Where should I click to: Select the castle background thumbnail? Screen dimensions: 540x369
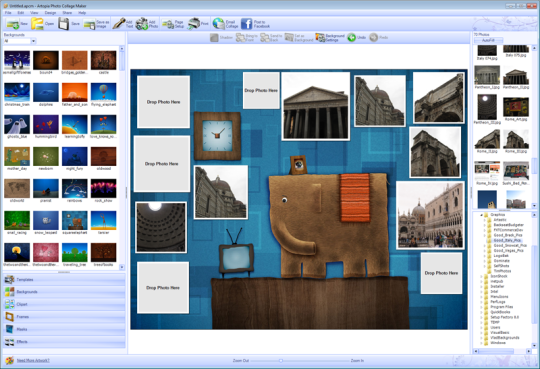pos(104,60)
